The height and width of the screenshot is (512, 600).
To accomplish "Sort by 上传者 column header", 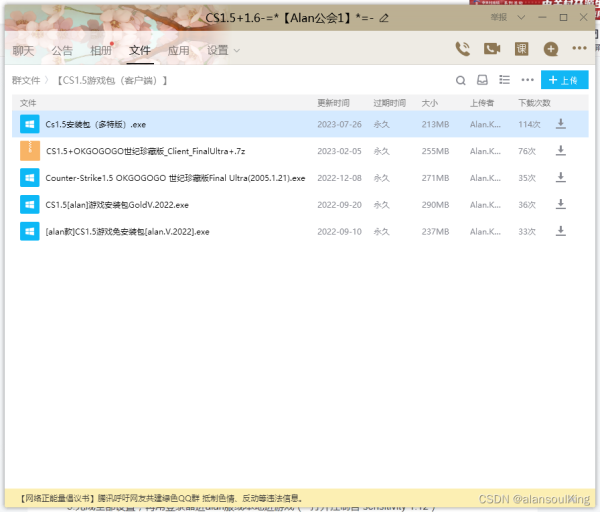I will click(482, 103).
